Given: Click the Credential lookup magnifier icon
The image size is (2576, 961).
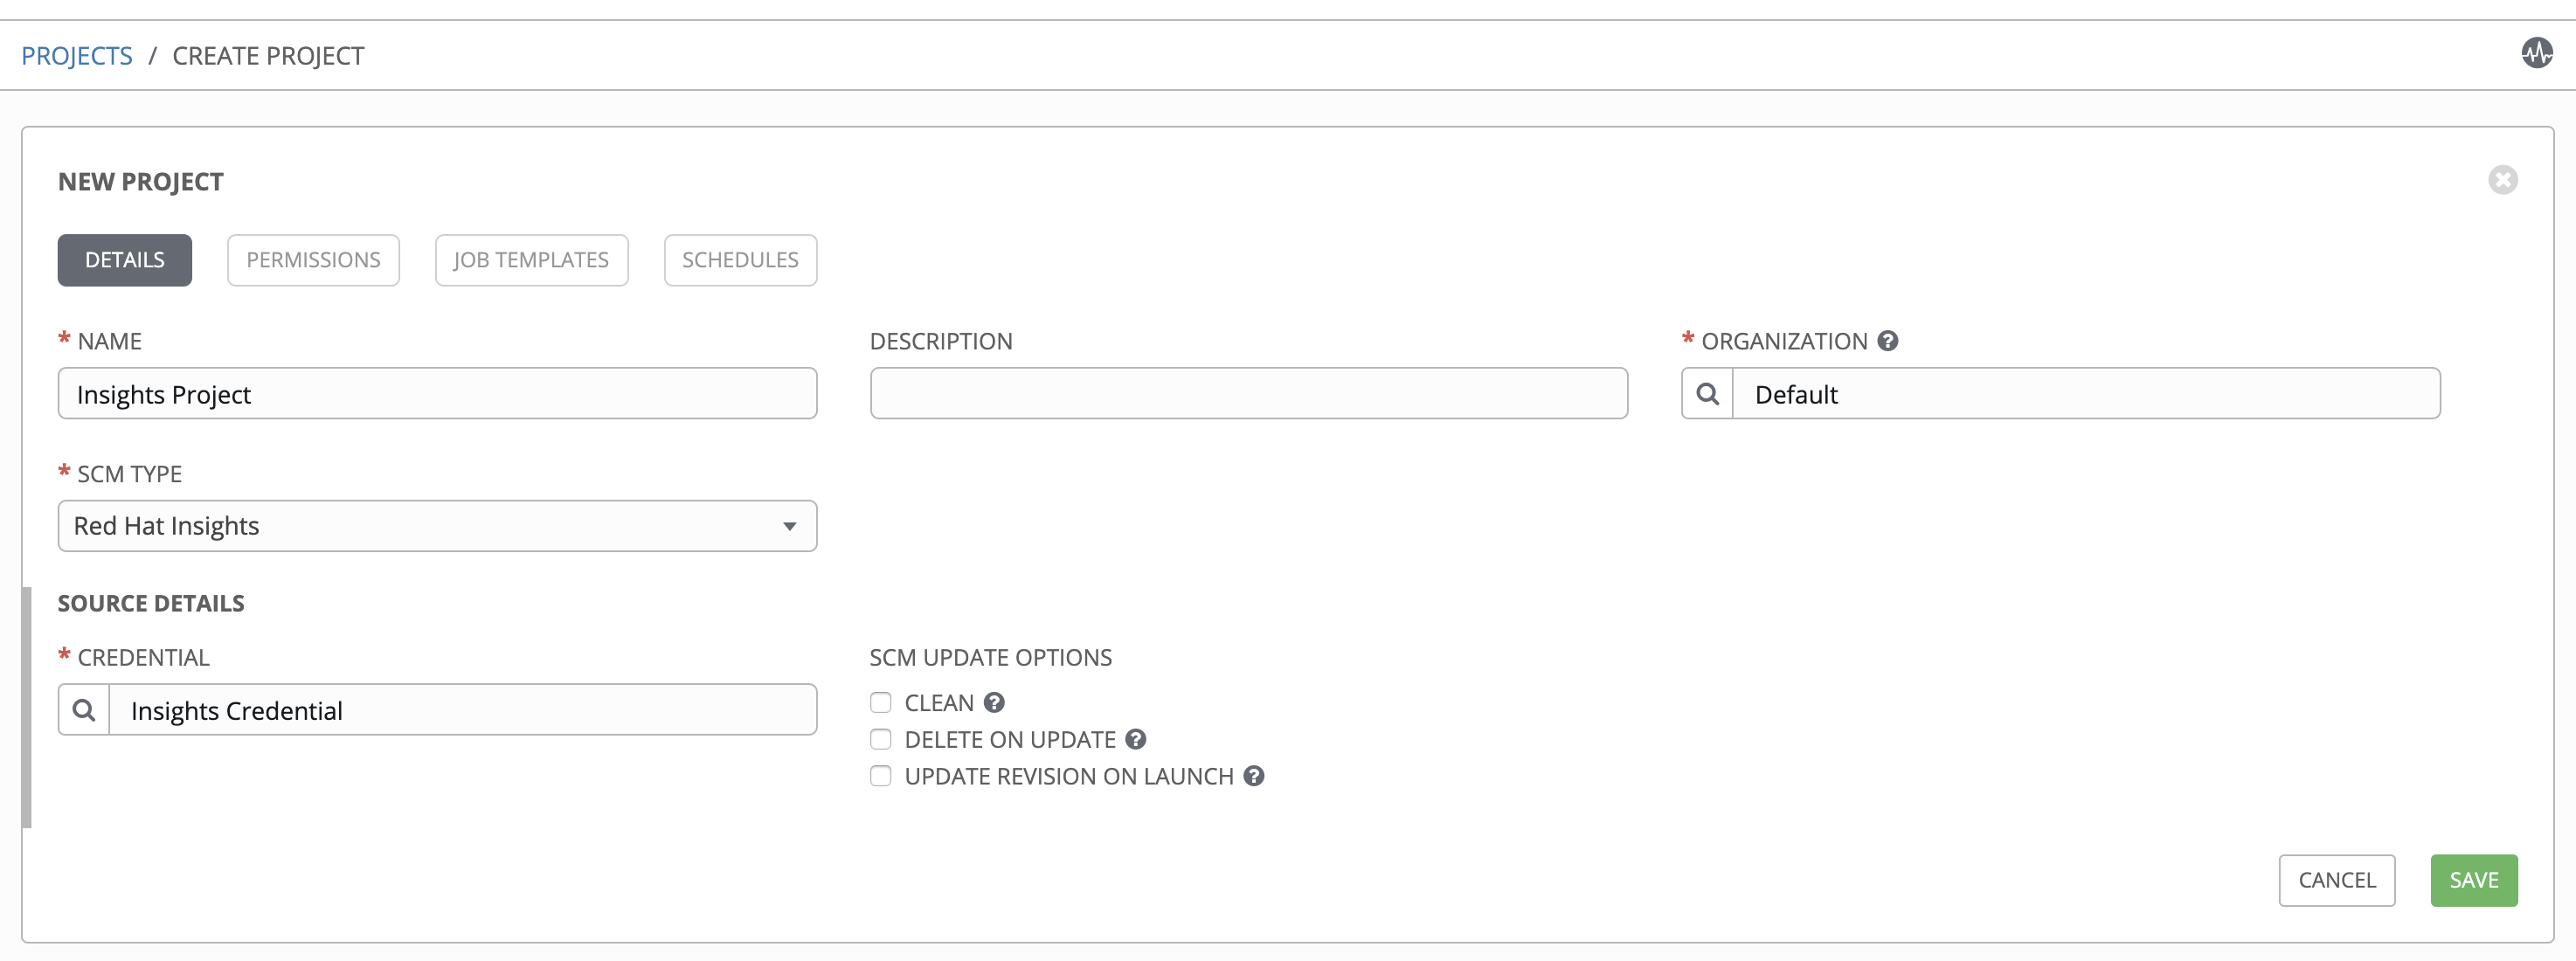Looking at the screenshot, I should 84,710.
